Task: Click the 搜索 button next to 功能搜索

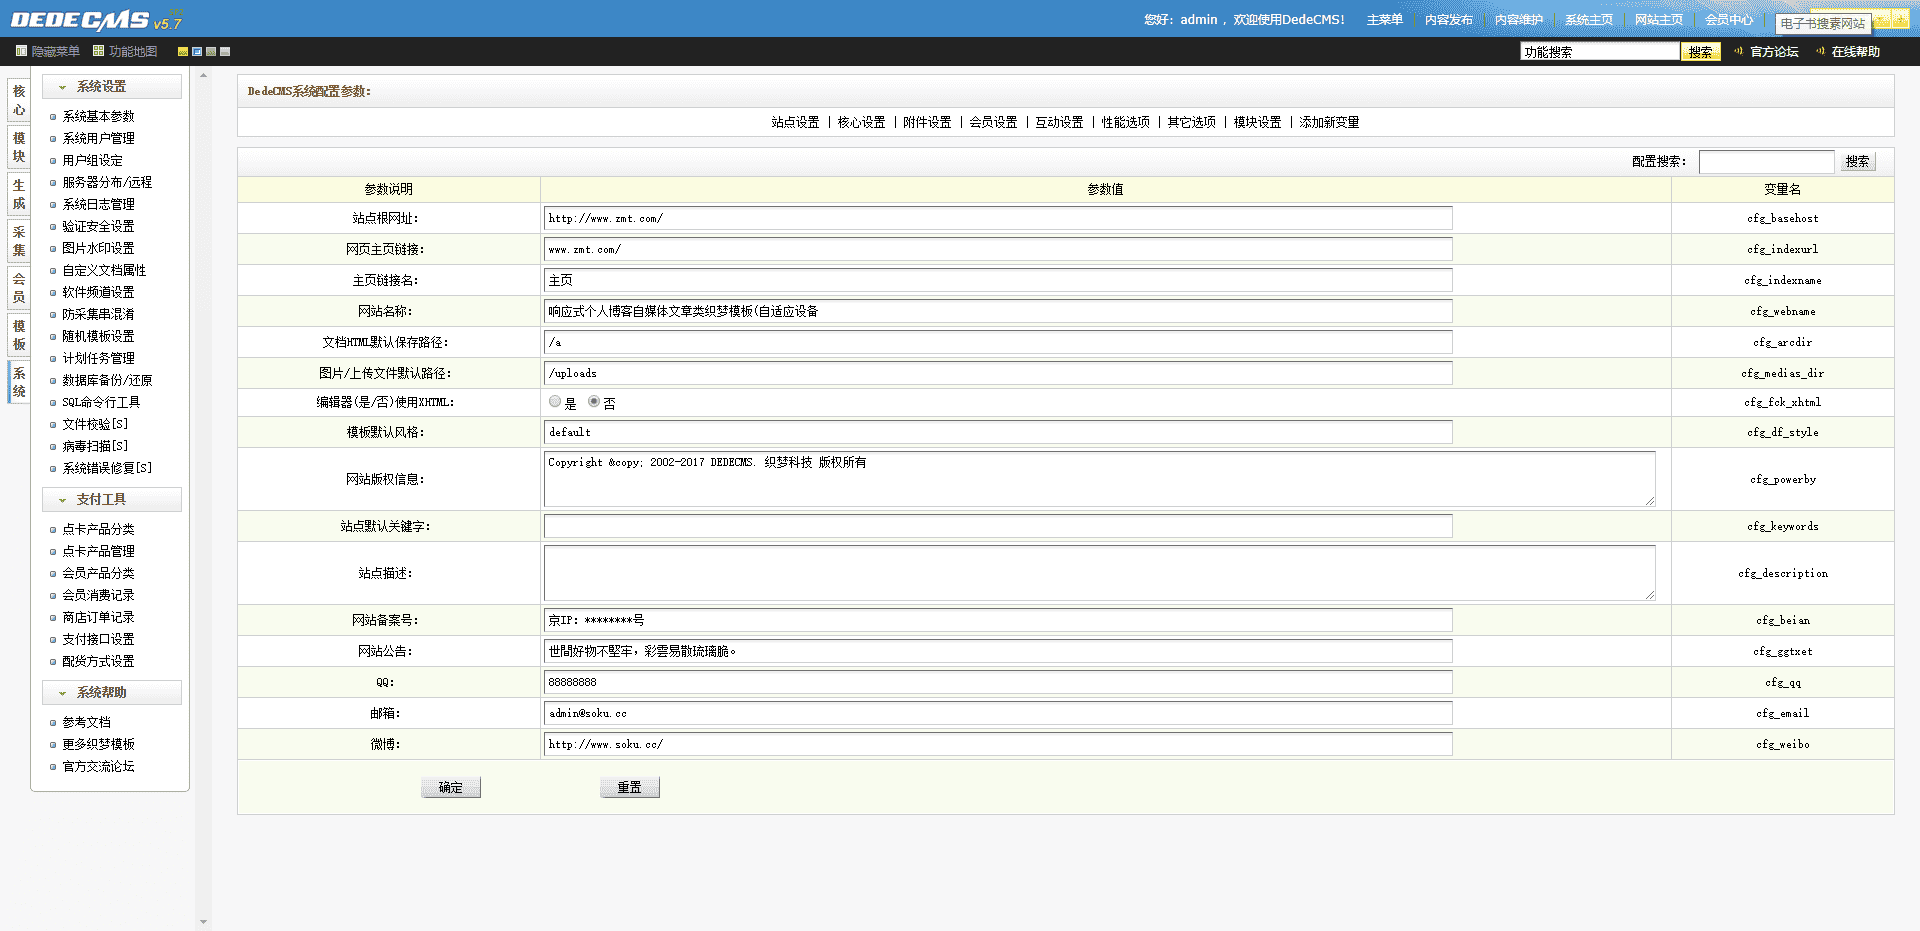Action: (x=1701, y=52)
